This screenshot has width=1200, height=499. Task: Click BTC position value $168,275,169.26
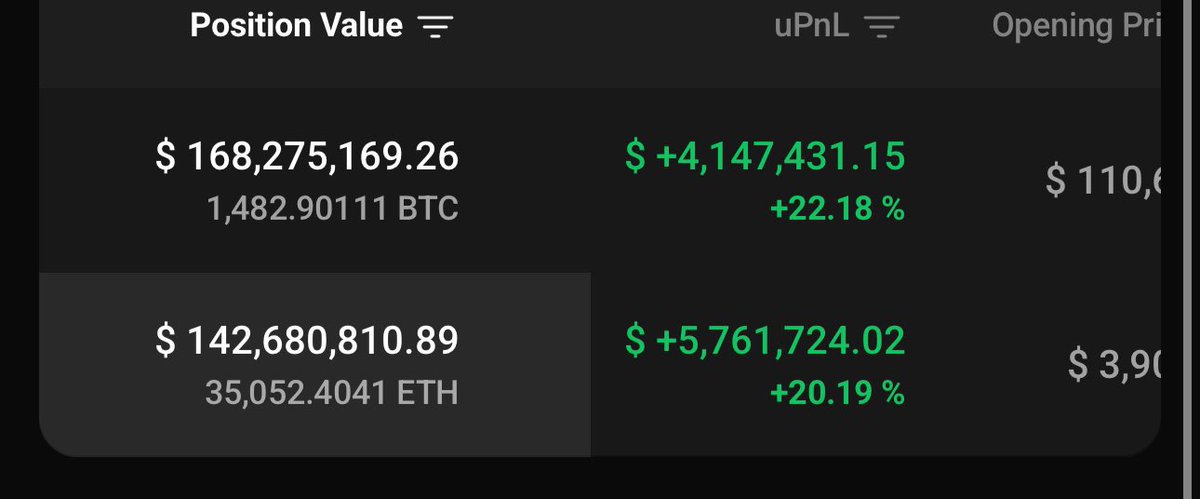[307, 156]
